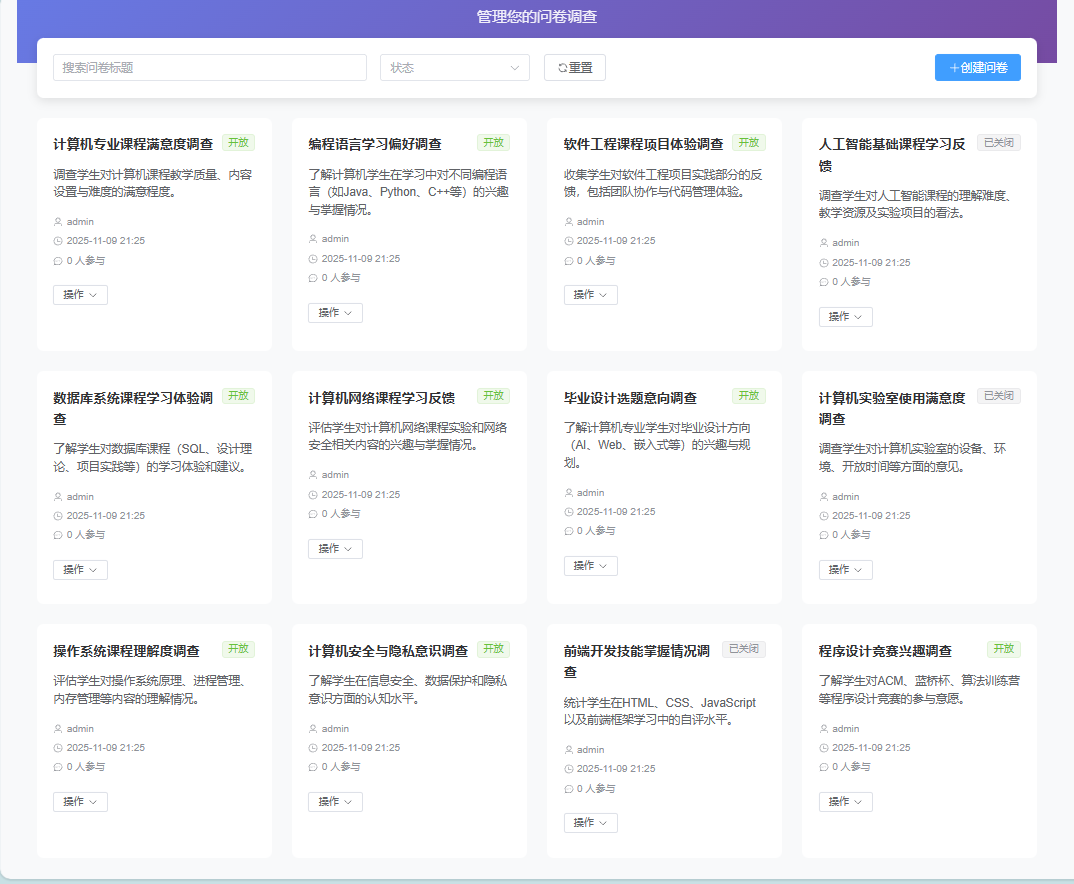Open the 状态 filter dropdown
Screen dimensions: 1074x884
(x=454, y=68)
